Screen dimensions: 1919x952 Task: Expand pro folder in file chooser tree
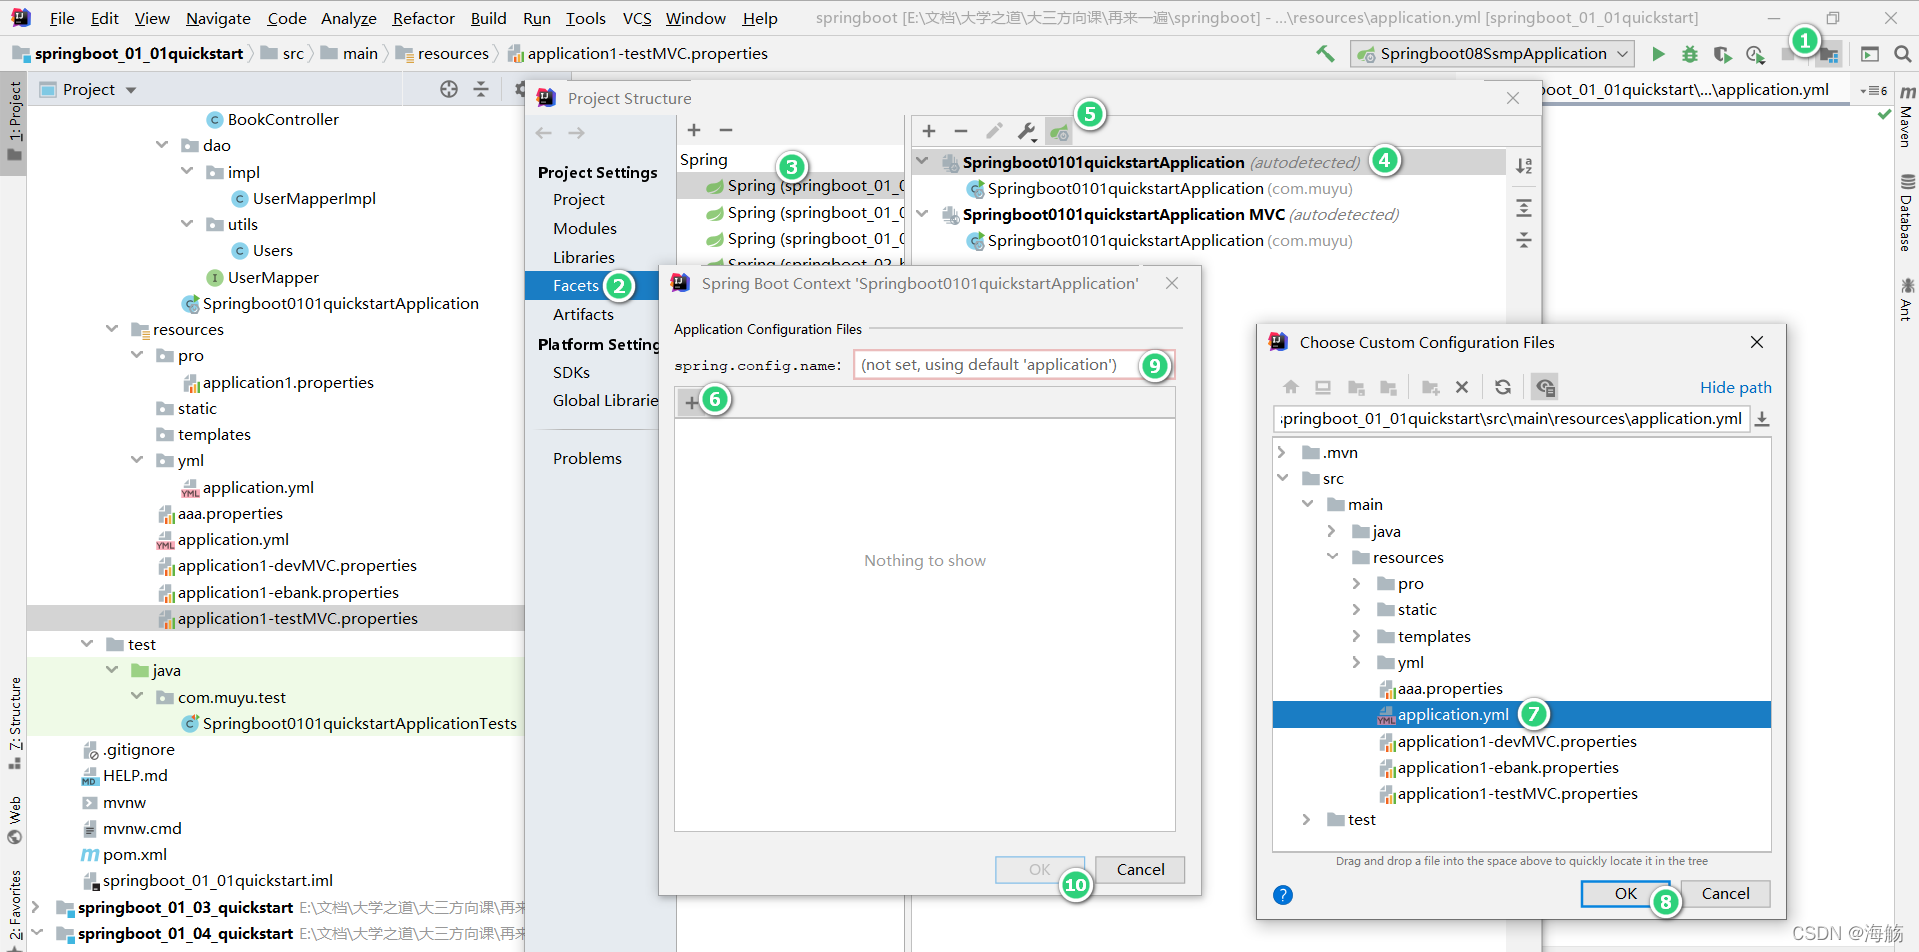point(1356,583)
